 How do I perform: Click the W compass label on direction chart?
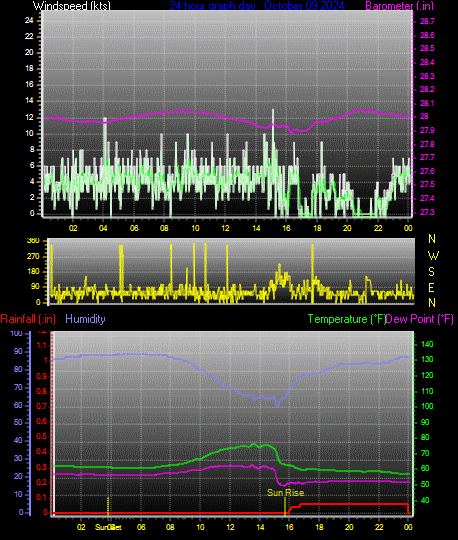[x=433, y=256]
